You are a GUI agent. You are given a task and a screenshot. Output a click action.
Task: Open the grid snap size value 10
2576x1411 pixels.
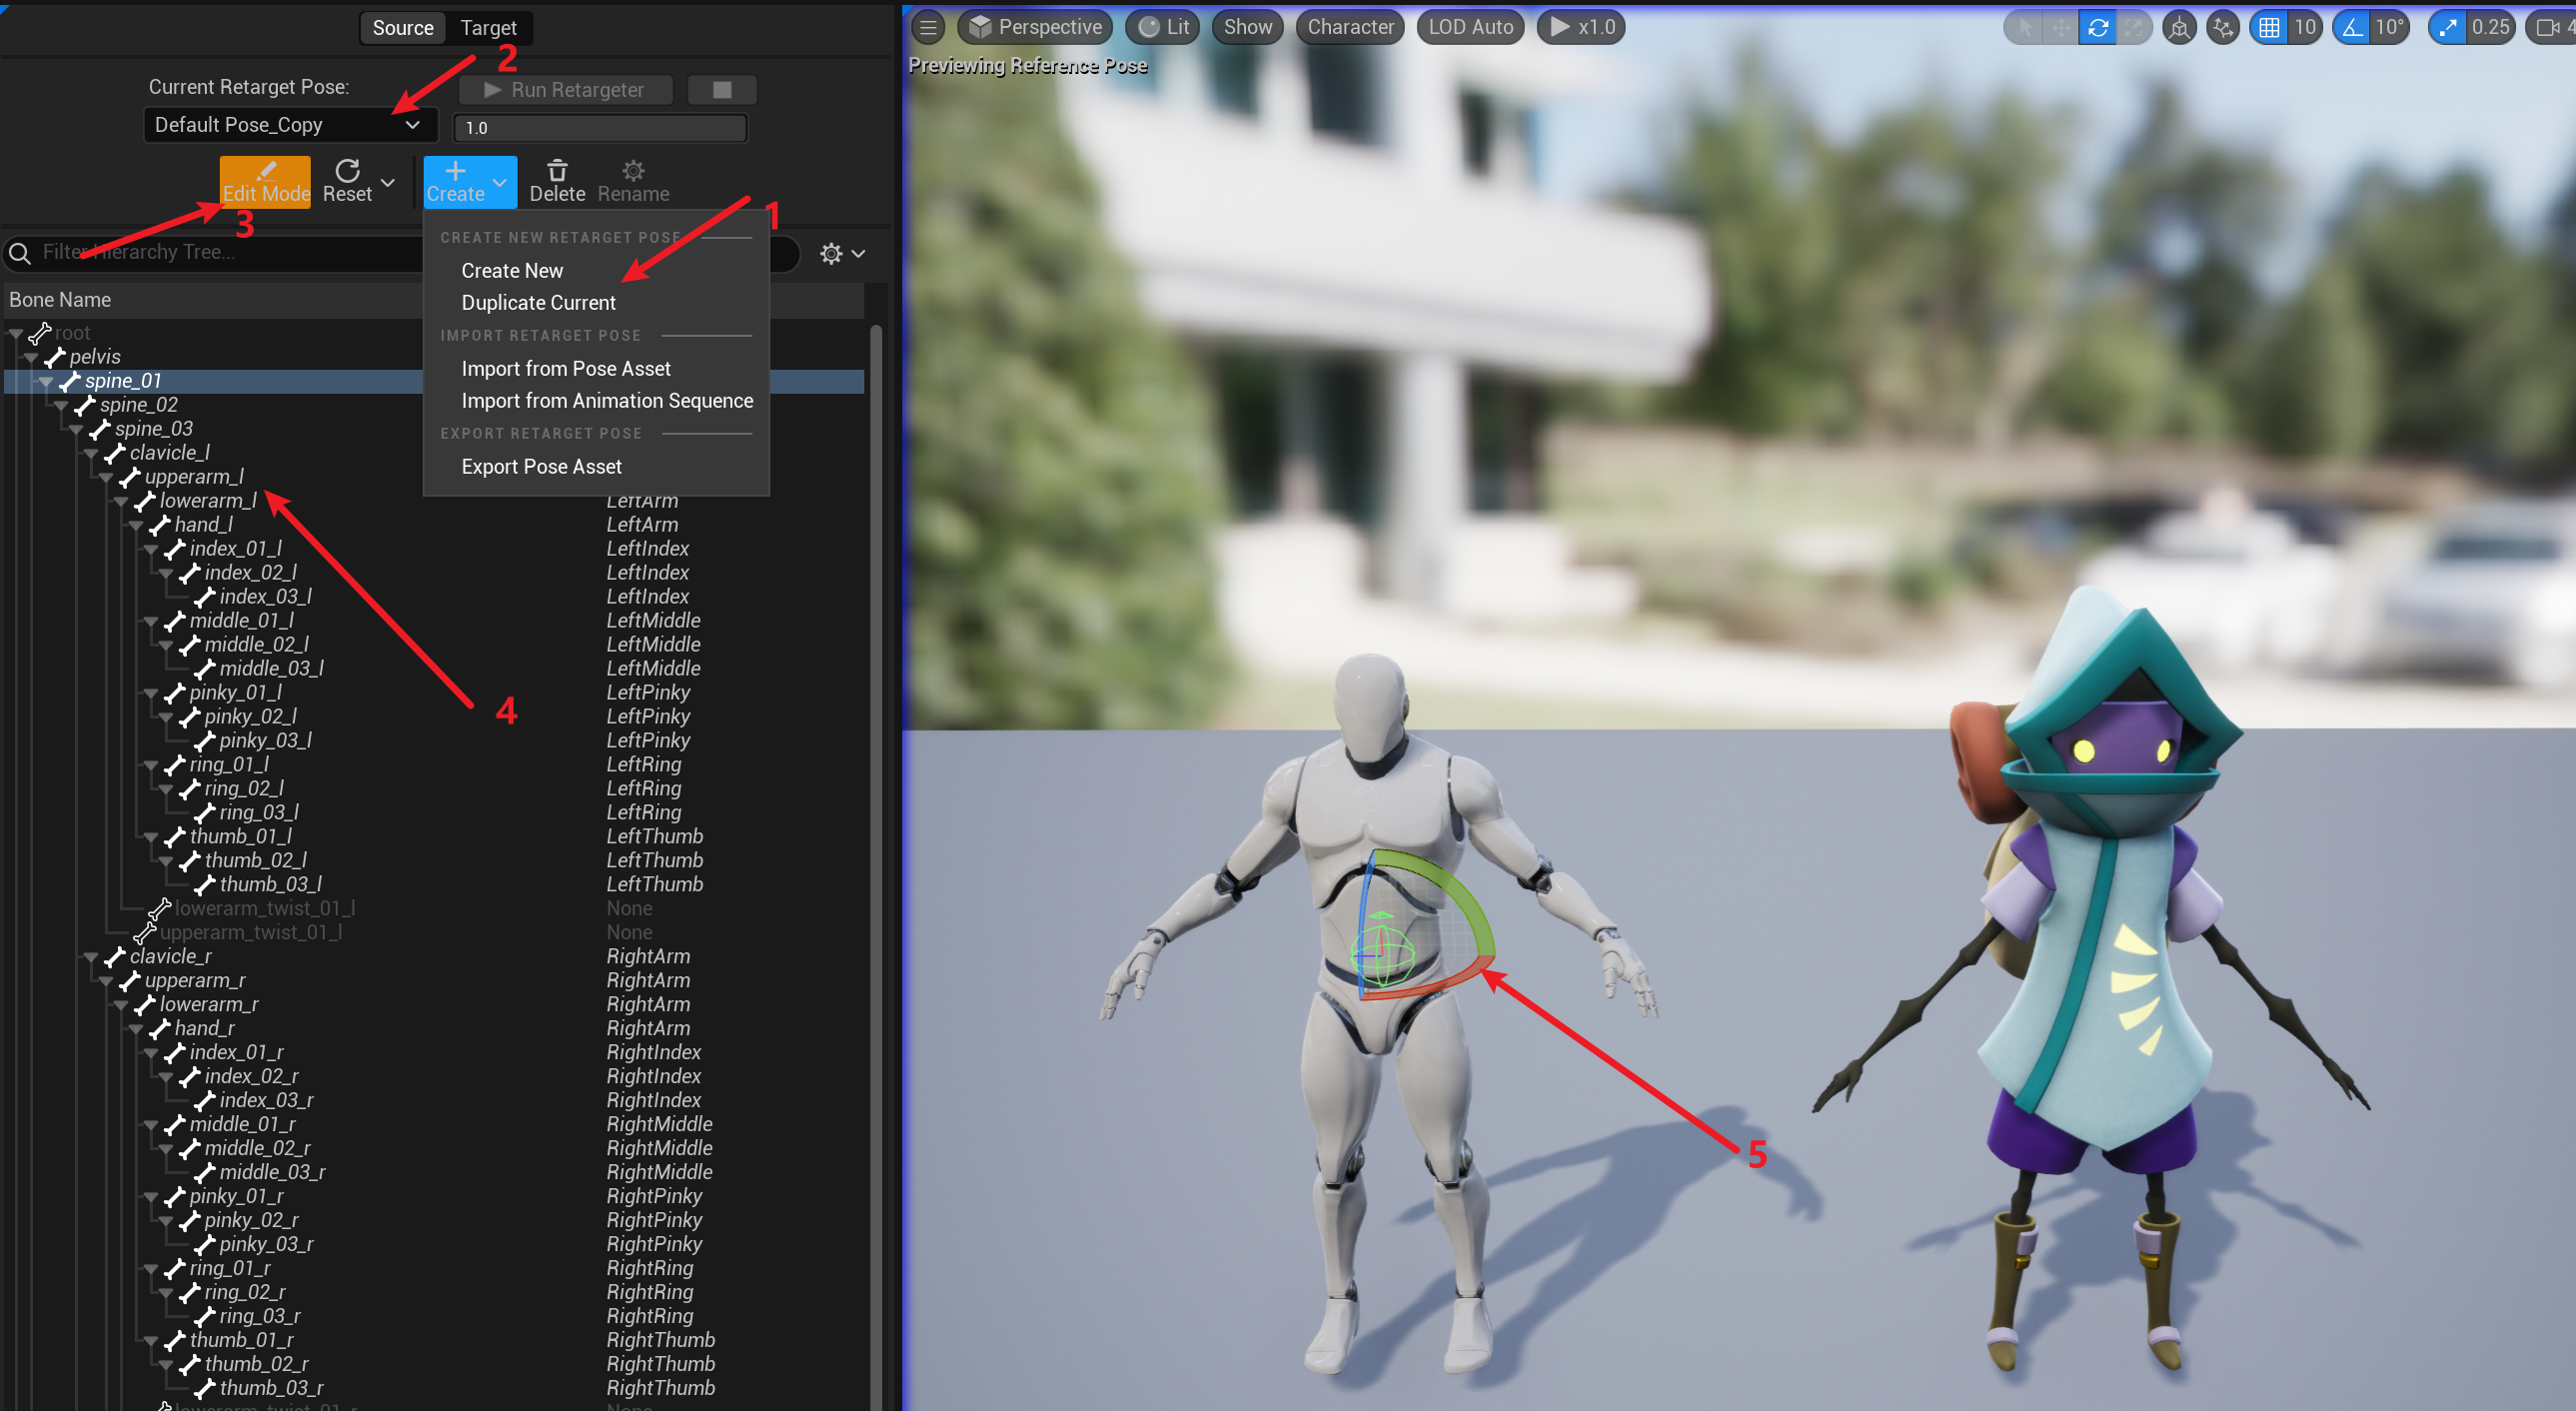click(x=2304, y=28)
